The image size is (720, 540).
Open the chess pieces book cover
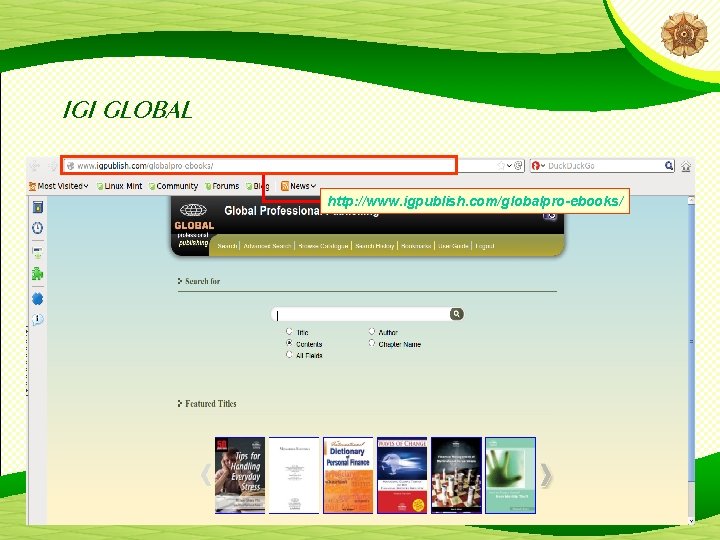click(x=456, y=475)
